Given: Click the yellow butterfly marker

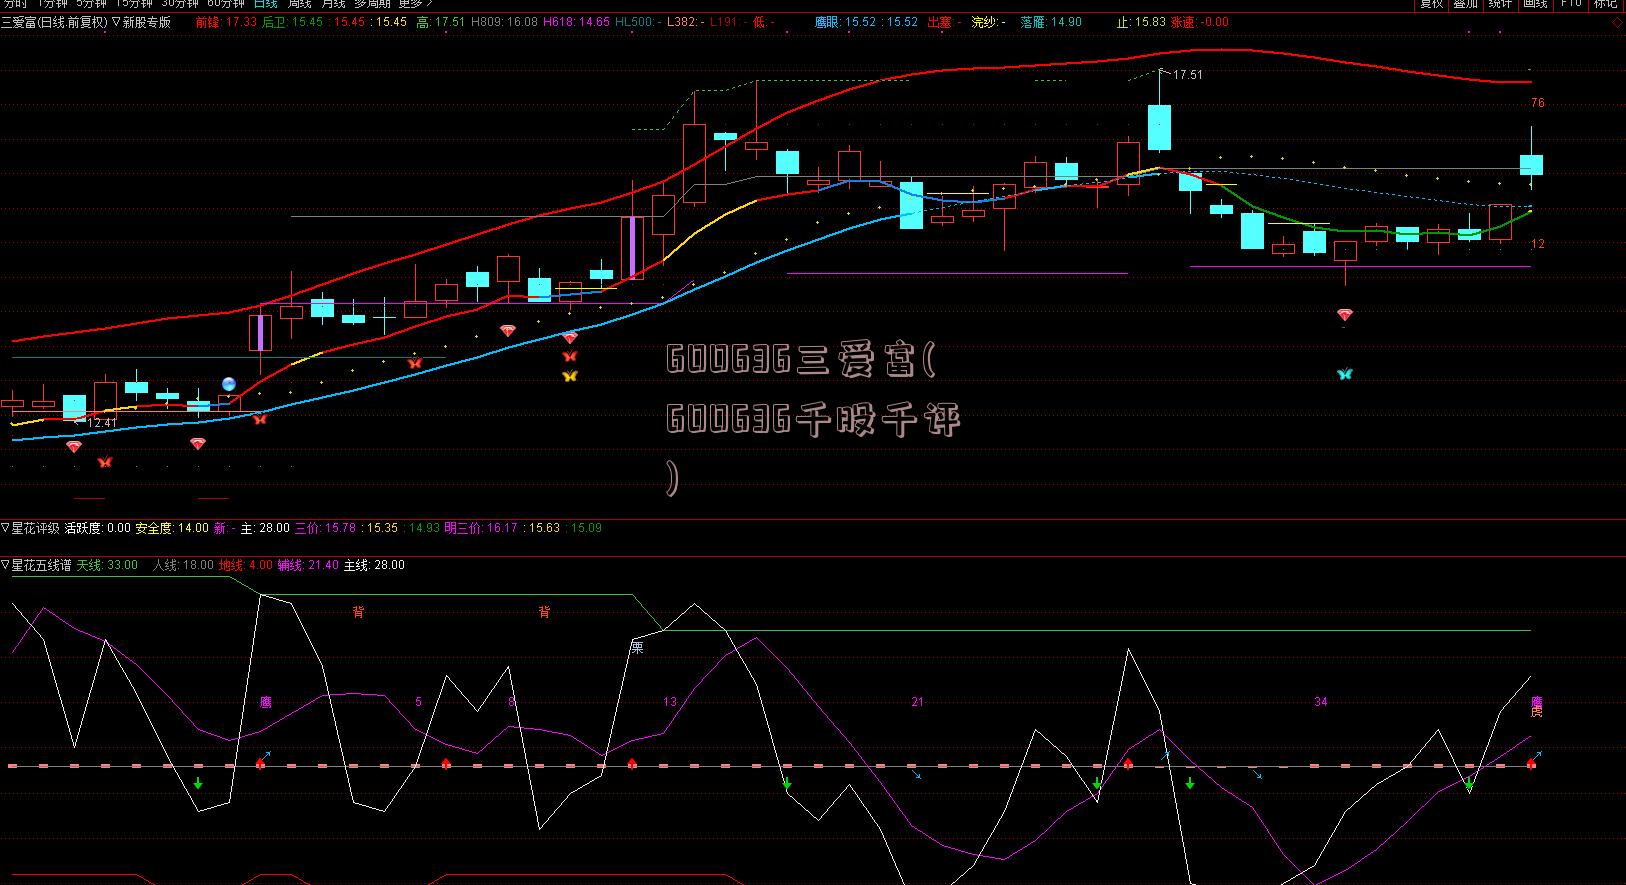Looking at the screenshot, I should click(x=570, y=376).
